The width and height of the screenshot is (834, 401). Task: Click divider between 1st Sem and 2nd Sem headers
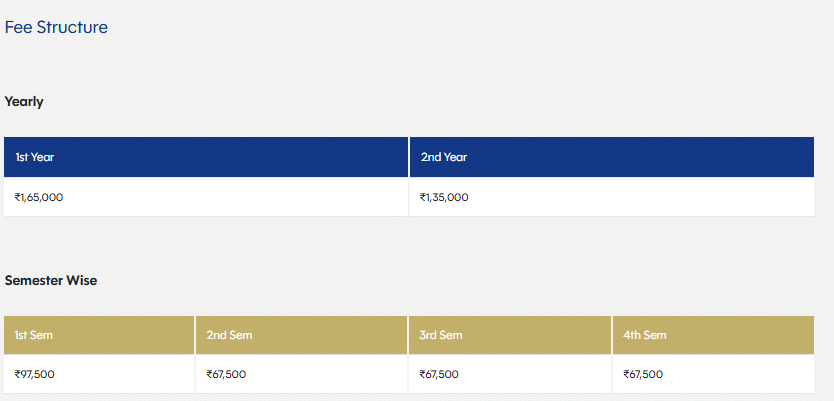tap(195, 335)
